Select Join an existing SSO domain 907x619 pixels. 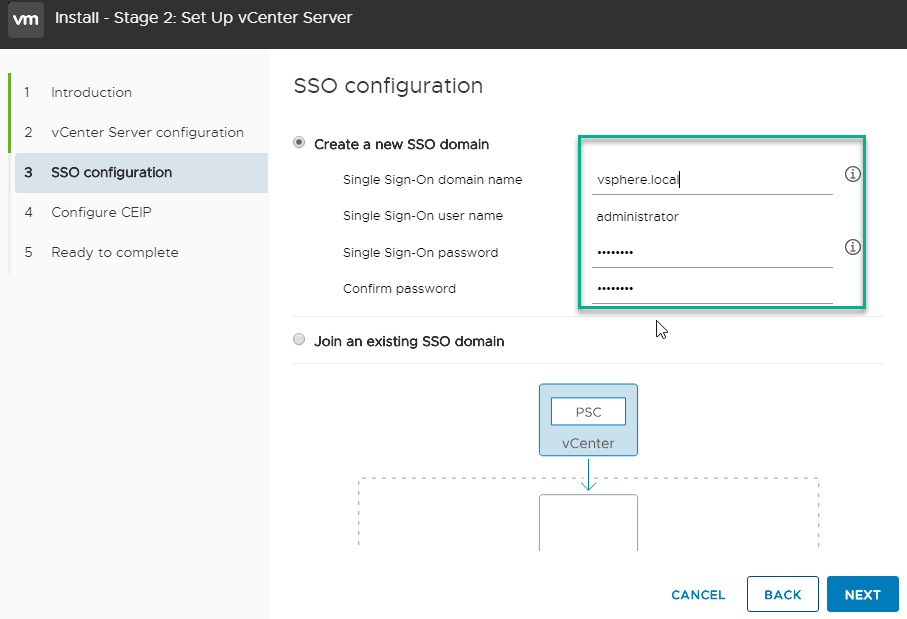(299, 341)
